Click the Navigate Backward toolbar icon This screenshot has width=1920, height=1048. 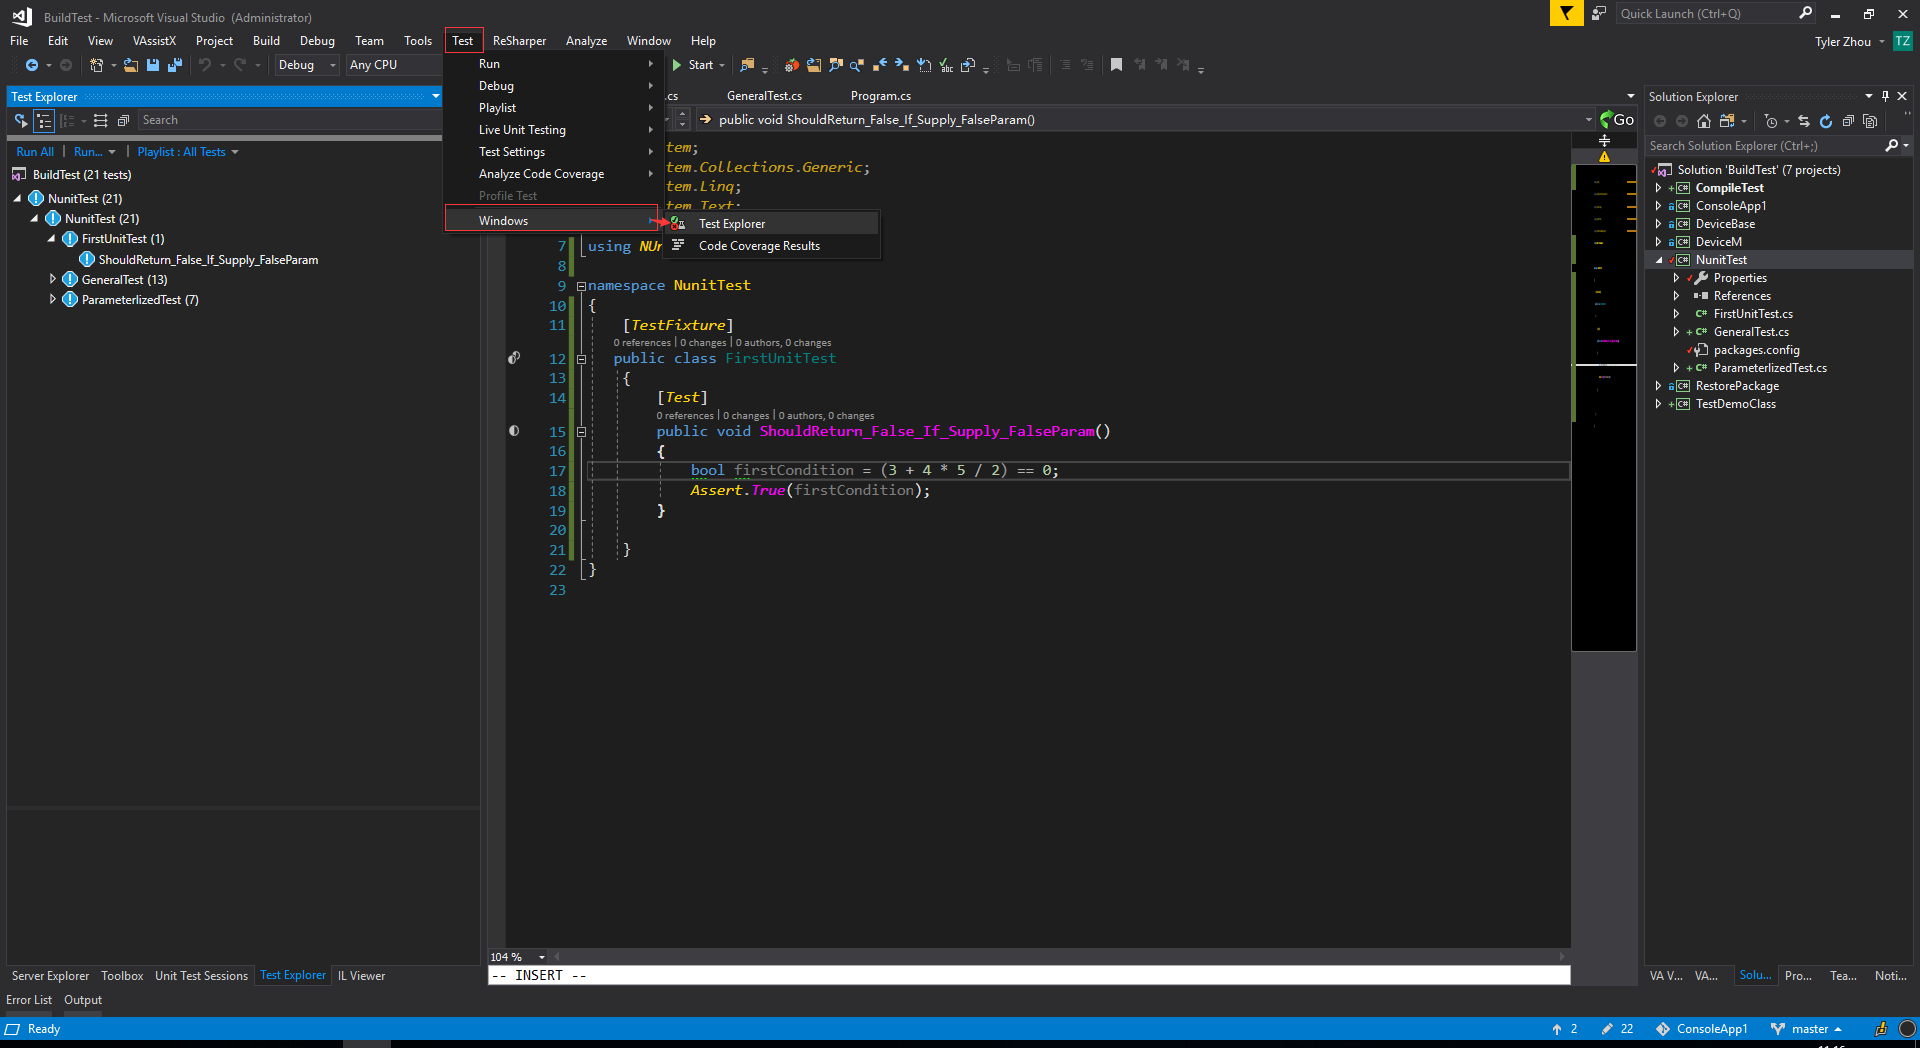pyautogui.click(x=32, y=65)
